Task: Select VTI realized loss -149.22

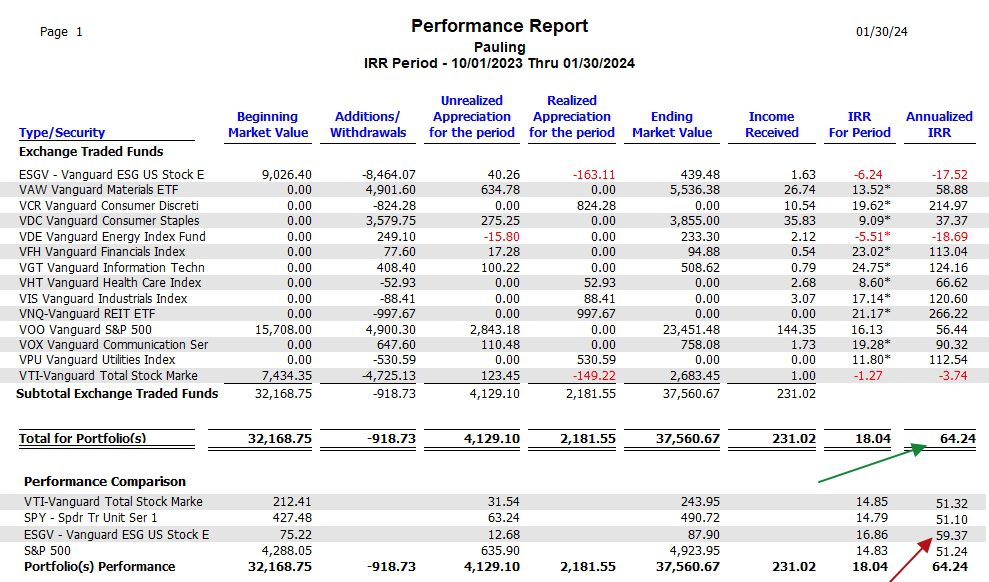Action: [x=594, y=376]
